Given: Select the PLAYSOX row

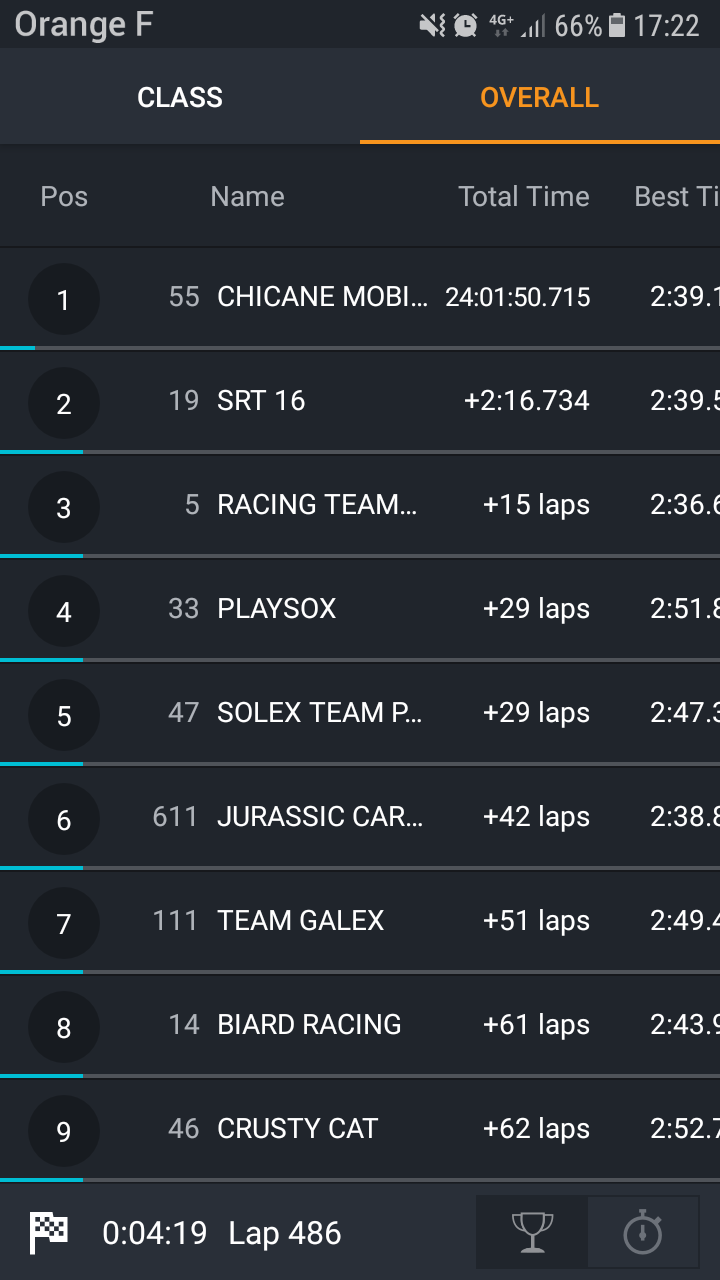Looking at the screenshot, I should point(277,609).
